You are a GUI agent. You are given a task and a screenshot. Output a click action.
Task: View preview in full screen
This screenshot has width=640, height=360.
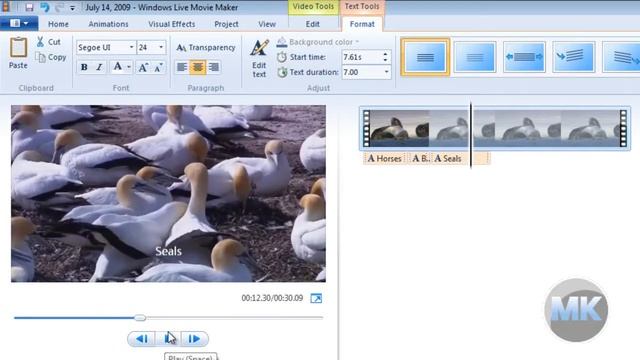[316, 298]
